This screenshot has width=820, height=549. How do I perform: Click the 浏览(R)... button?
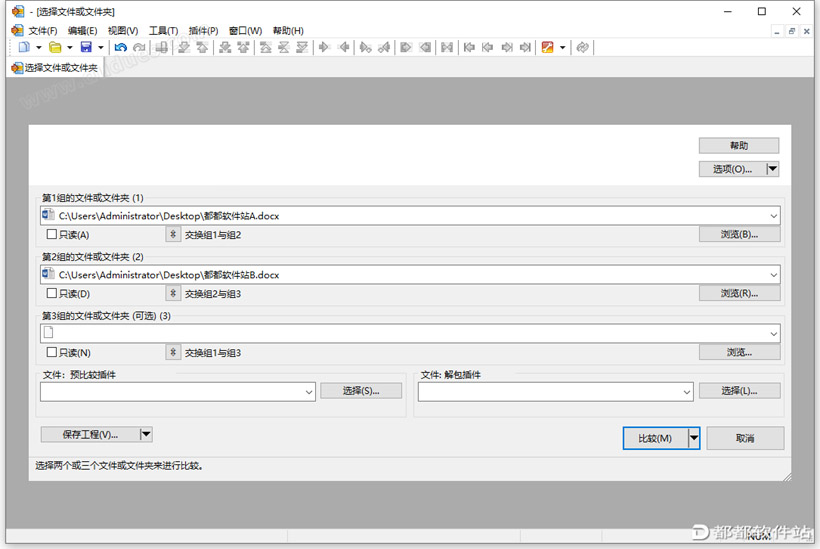tap(739, 293)
